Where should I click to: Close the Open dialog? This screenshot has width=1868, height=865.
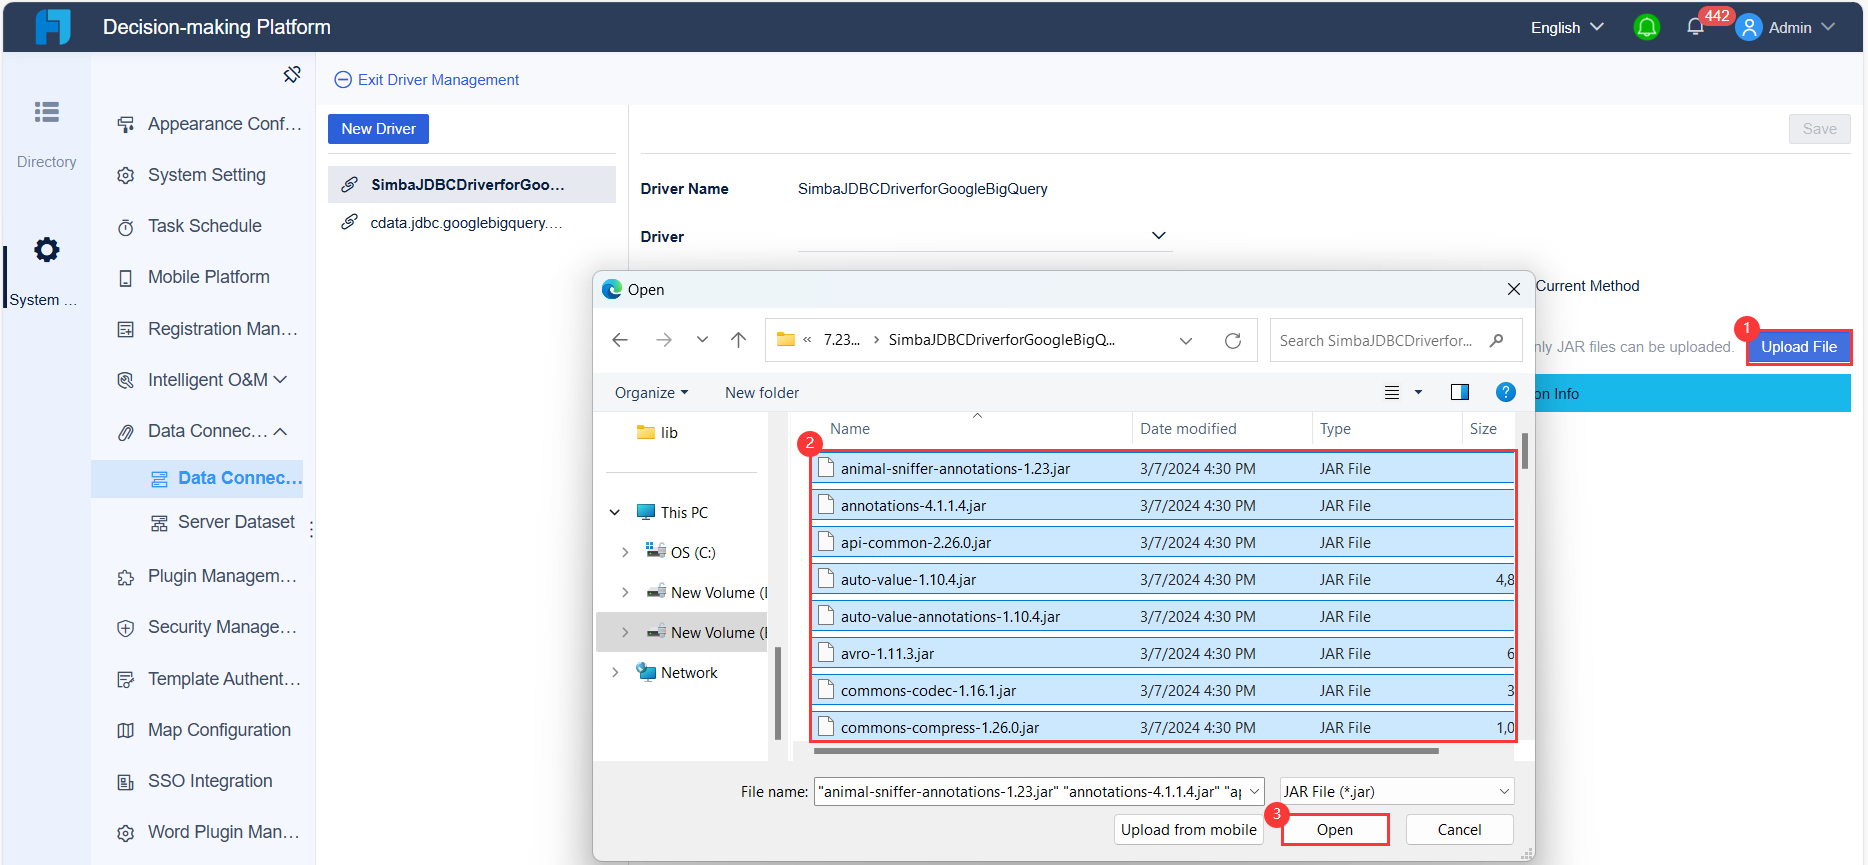click(1514, 289)
